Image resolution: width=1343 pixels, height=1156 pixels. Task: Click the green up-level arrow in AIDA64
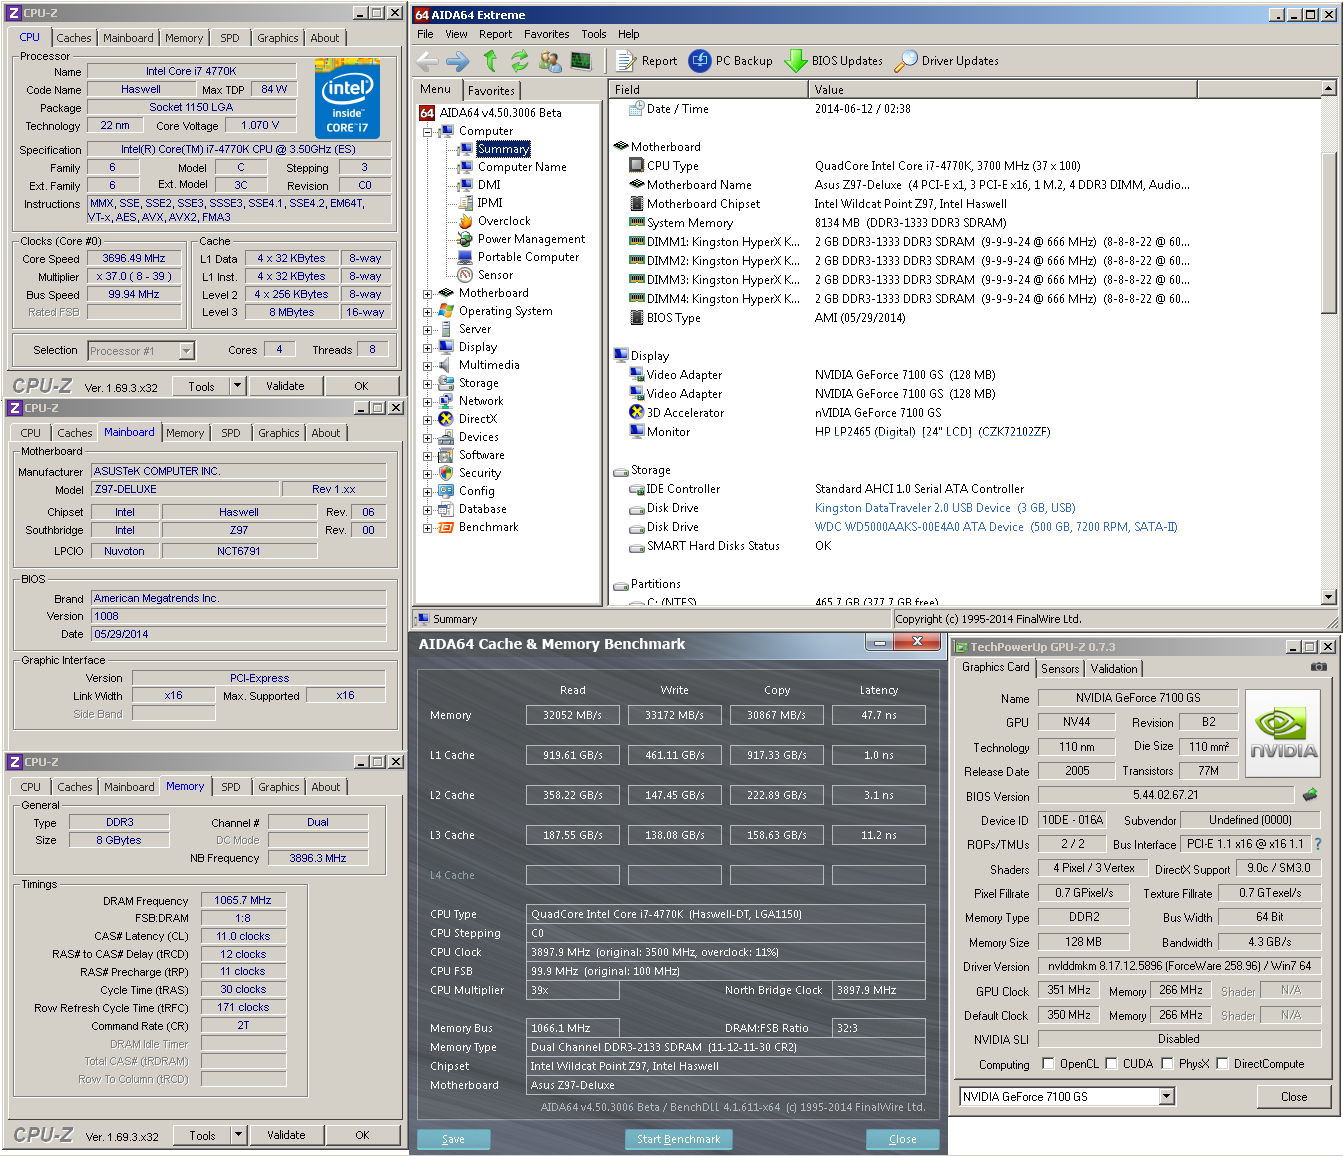tap(490, 61)
